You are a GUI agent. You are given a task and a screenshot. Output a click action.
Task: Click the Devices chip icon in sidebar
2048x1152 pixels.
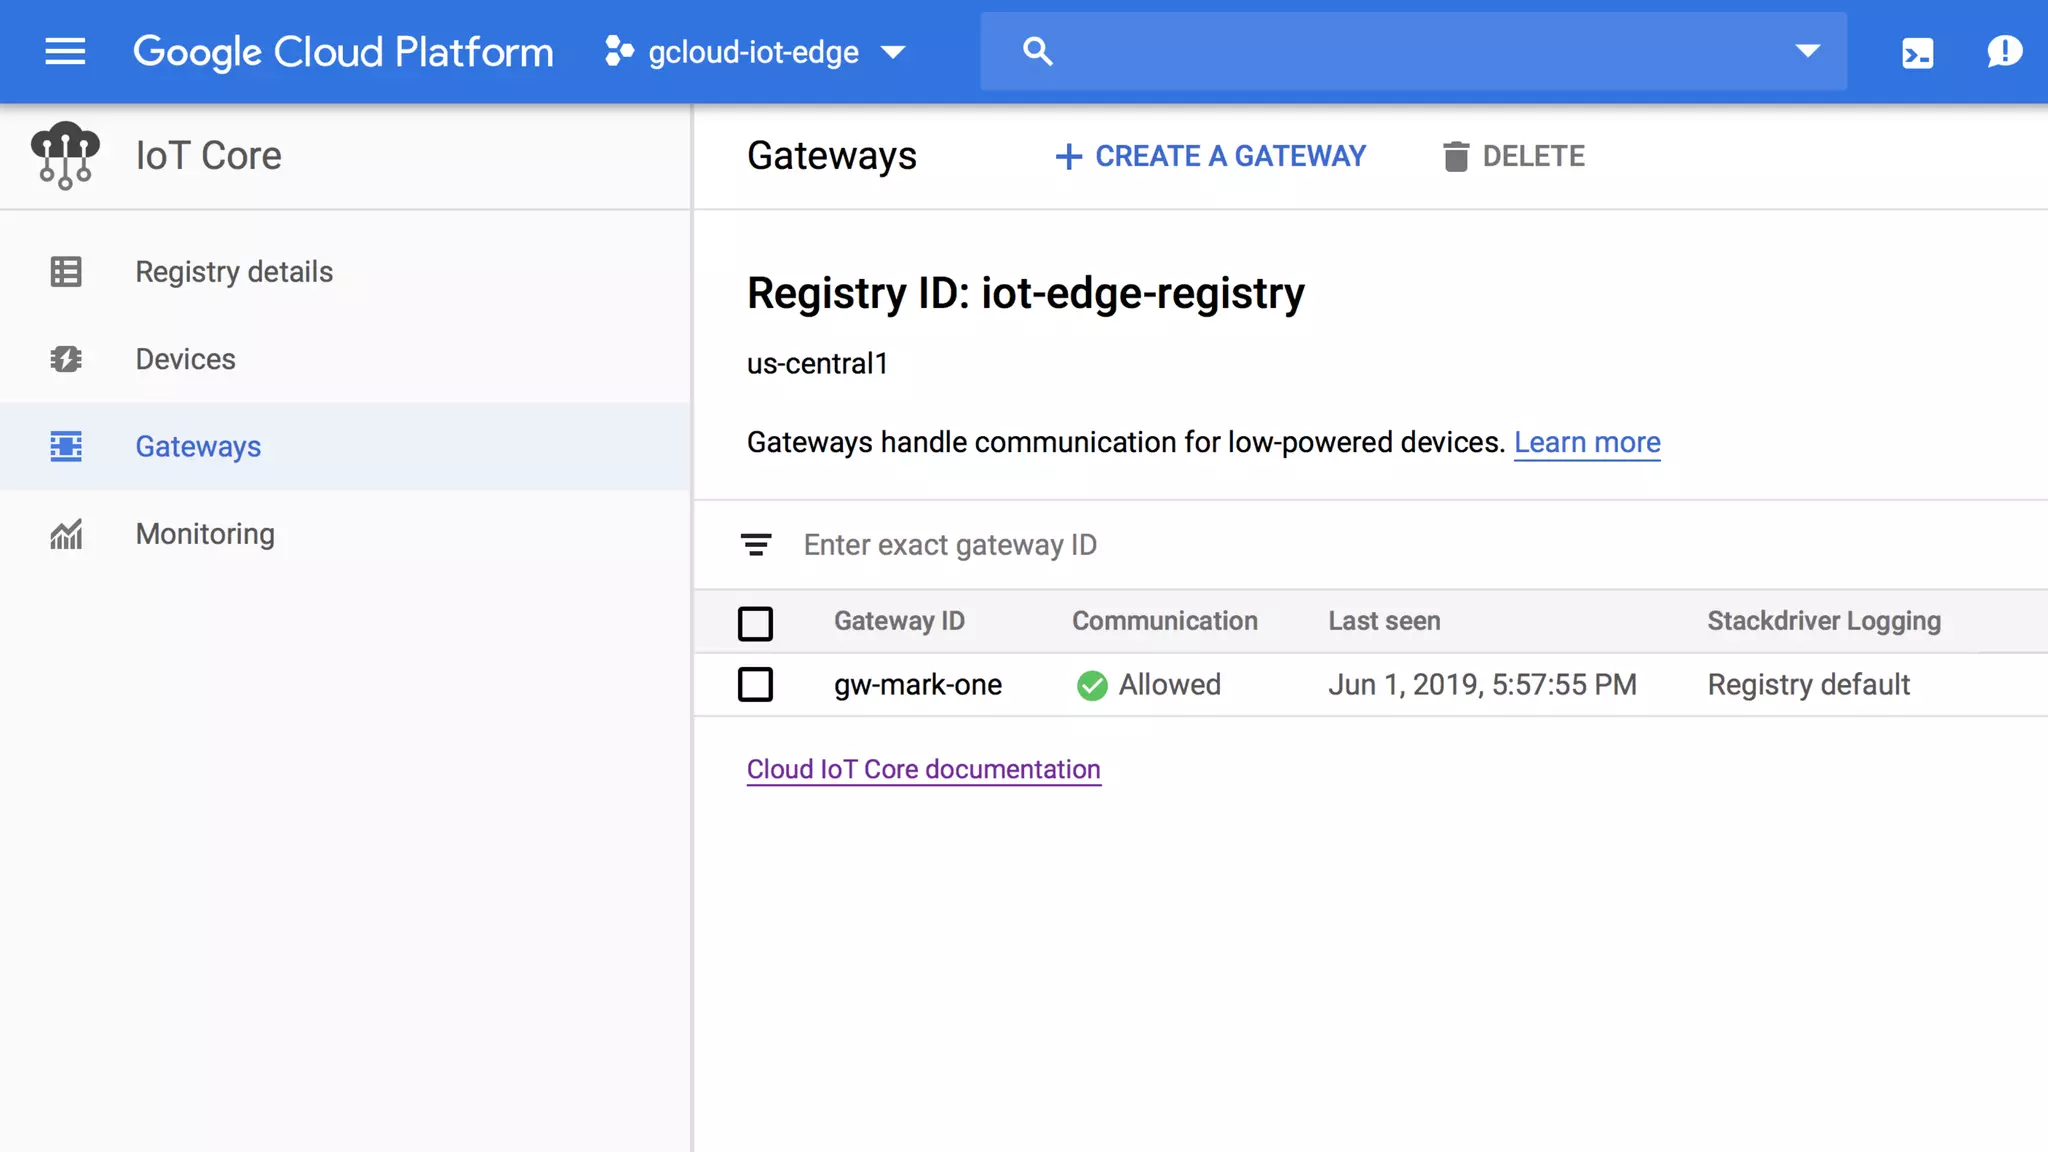pos(66,359)
